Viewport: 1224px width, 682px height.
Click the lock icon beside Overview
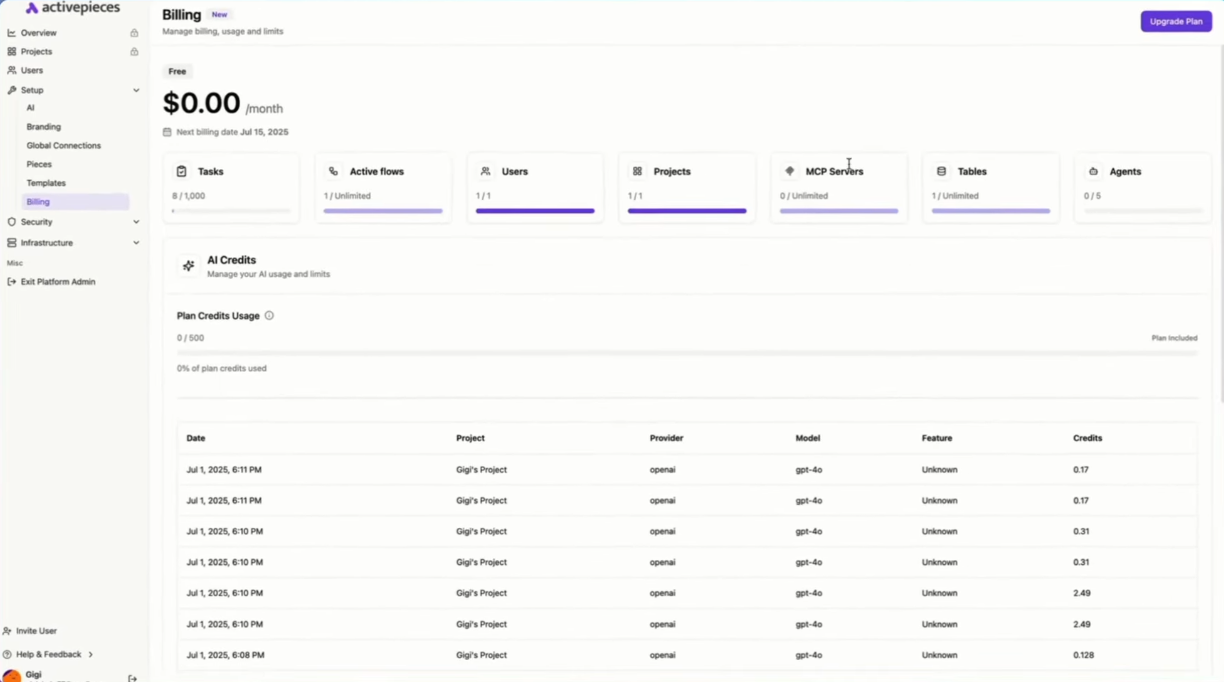134,33
